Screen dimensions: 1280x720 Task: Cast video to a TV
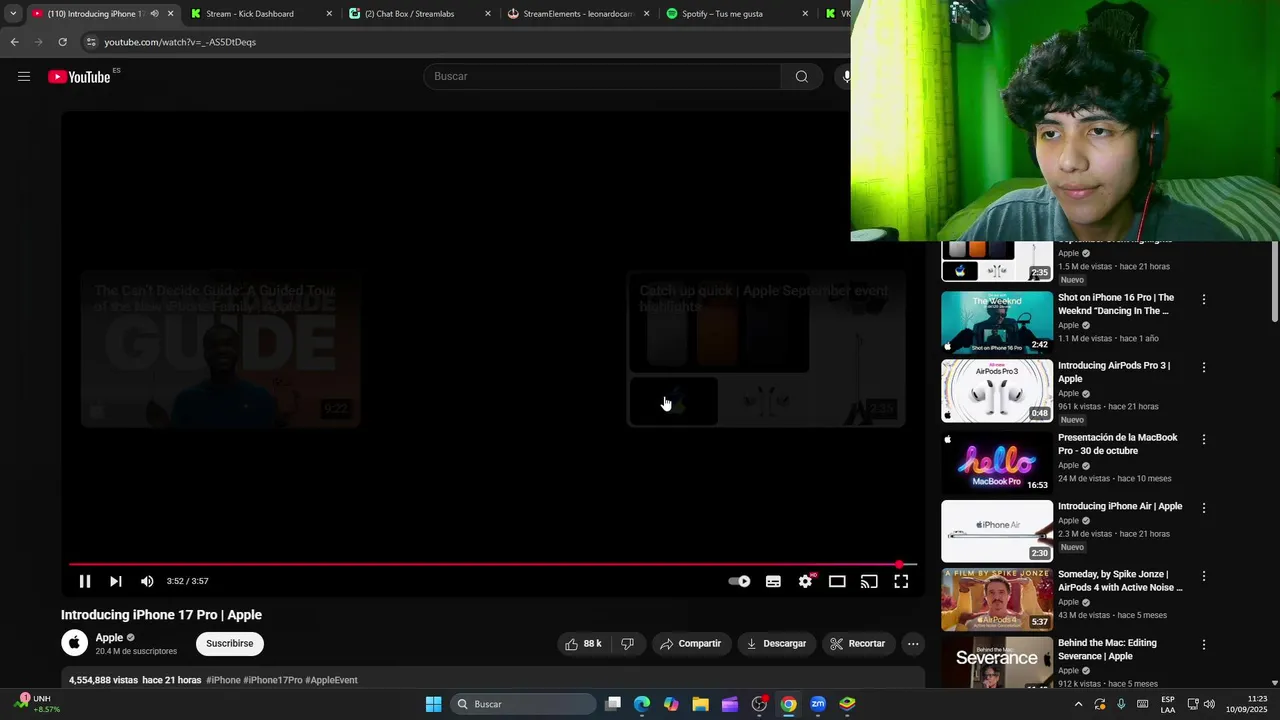coord(869,581)
